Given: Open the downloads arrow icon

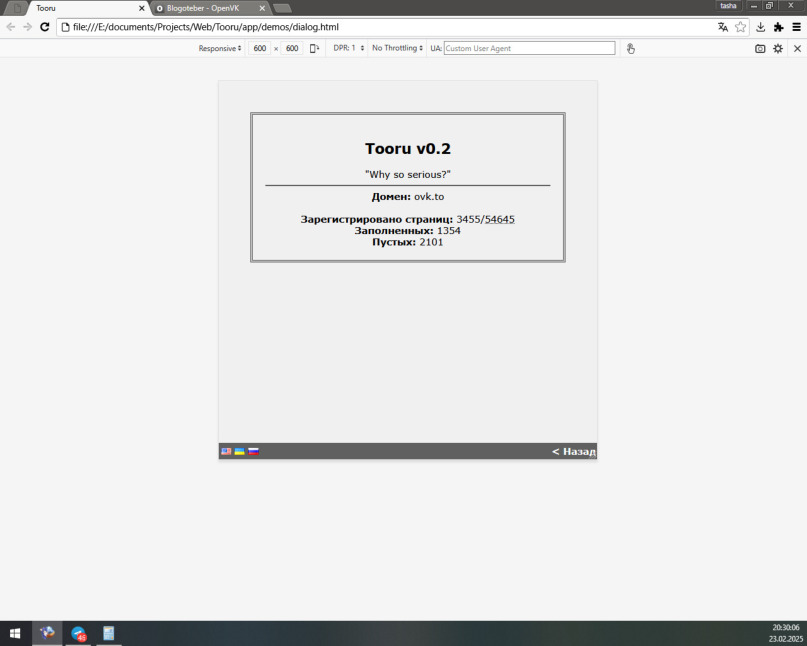Looking at the screenshot, I should point(761,27).
